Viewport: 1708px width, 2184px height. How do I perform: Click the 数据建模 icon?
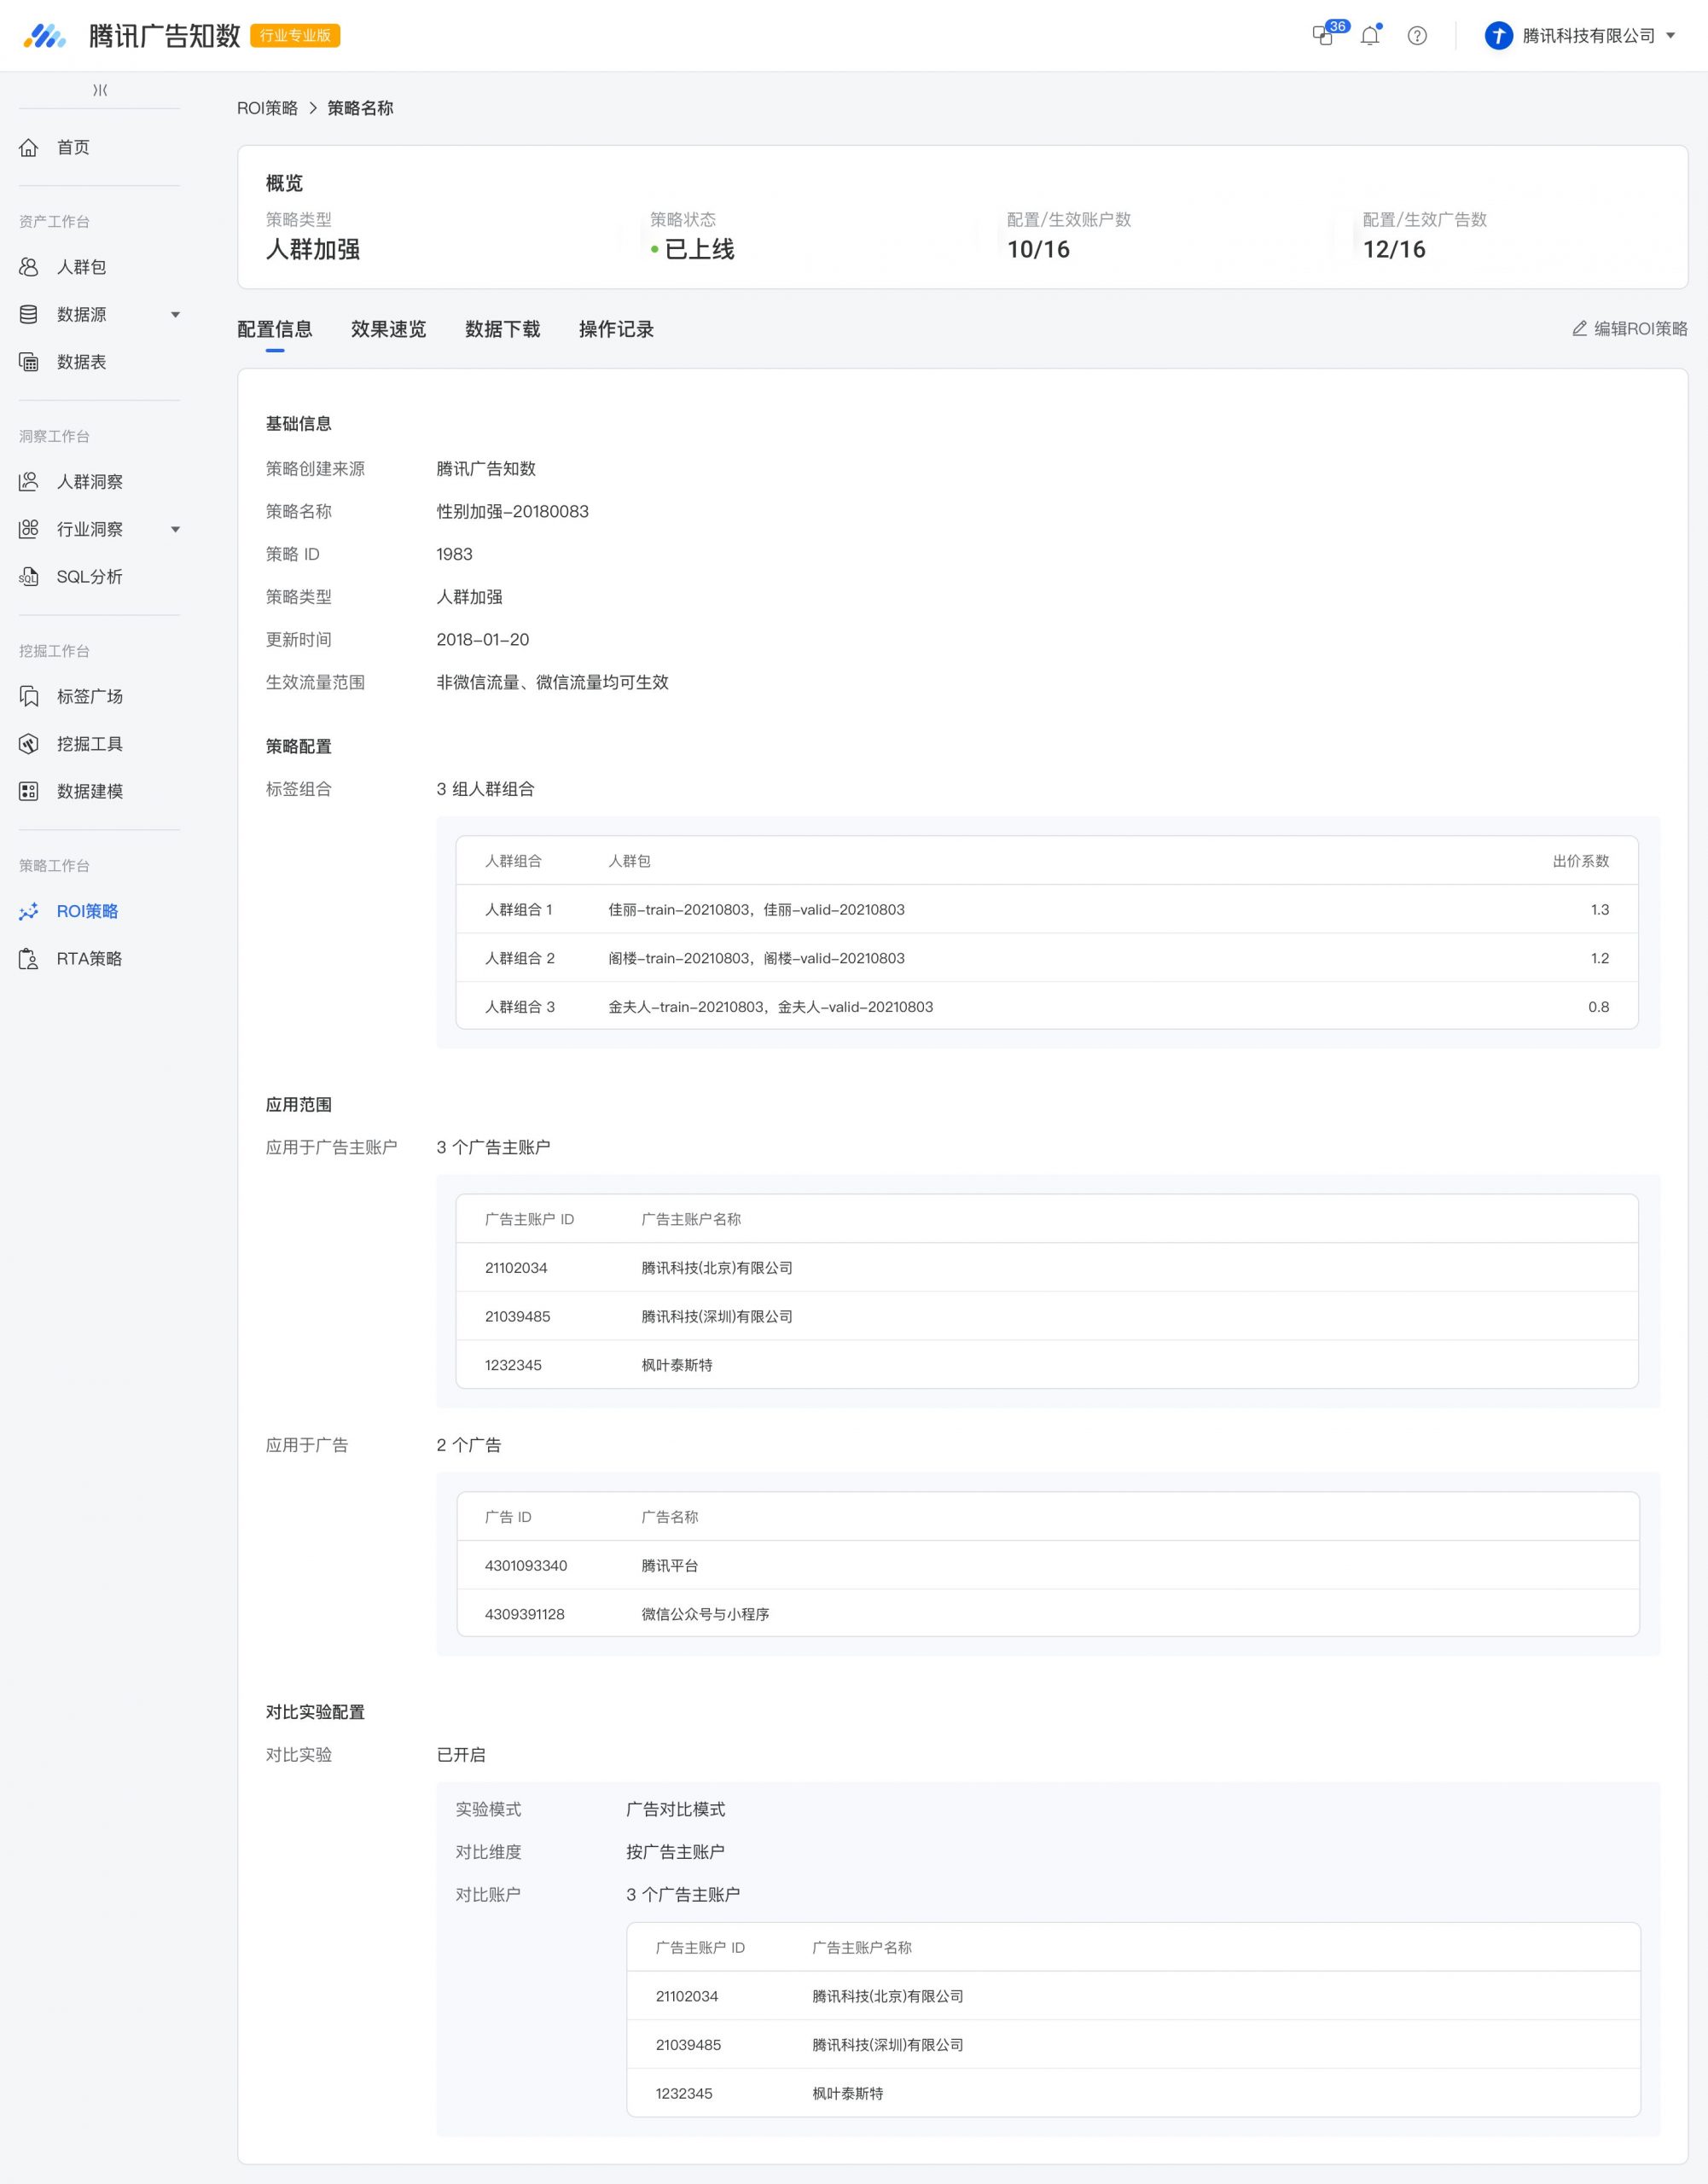click(x=29, y=791)
